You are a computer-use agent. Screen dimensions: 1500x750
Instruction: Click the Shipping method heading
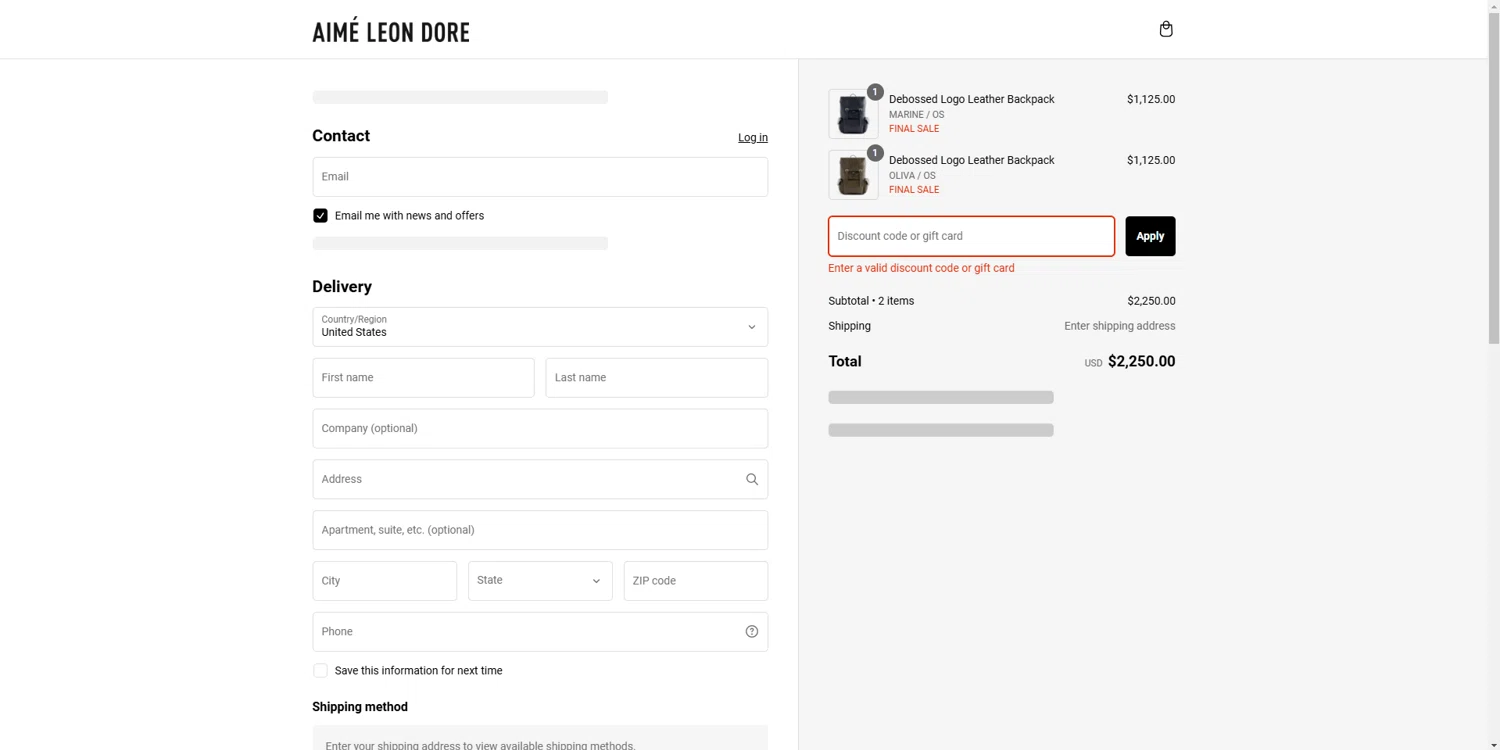tap(360, 707)
